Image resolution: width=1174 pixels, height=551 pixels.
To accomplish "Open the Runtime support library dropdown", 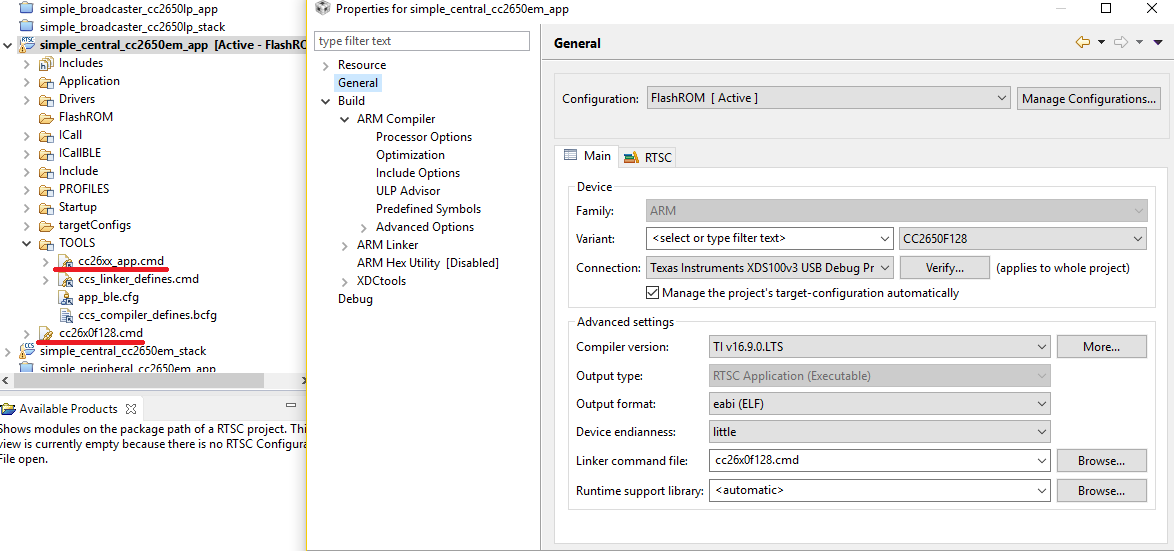I will (1041, 491).
